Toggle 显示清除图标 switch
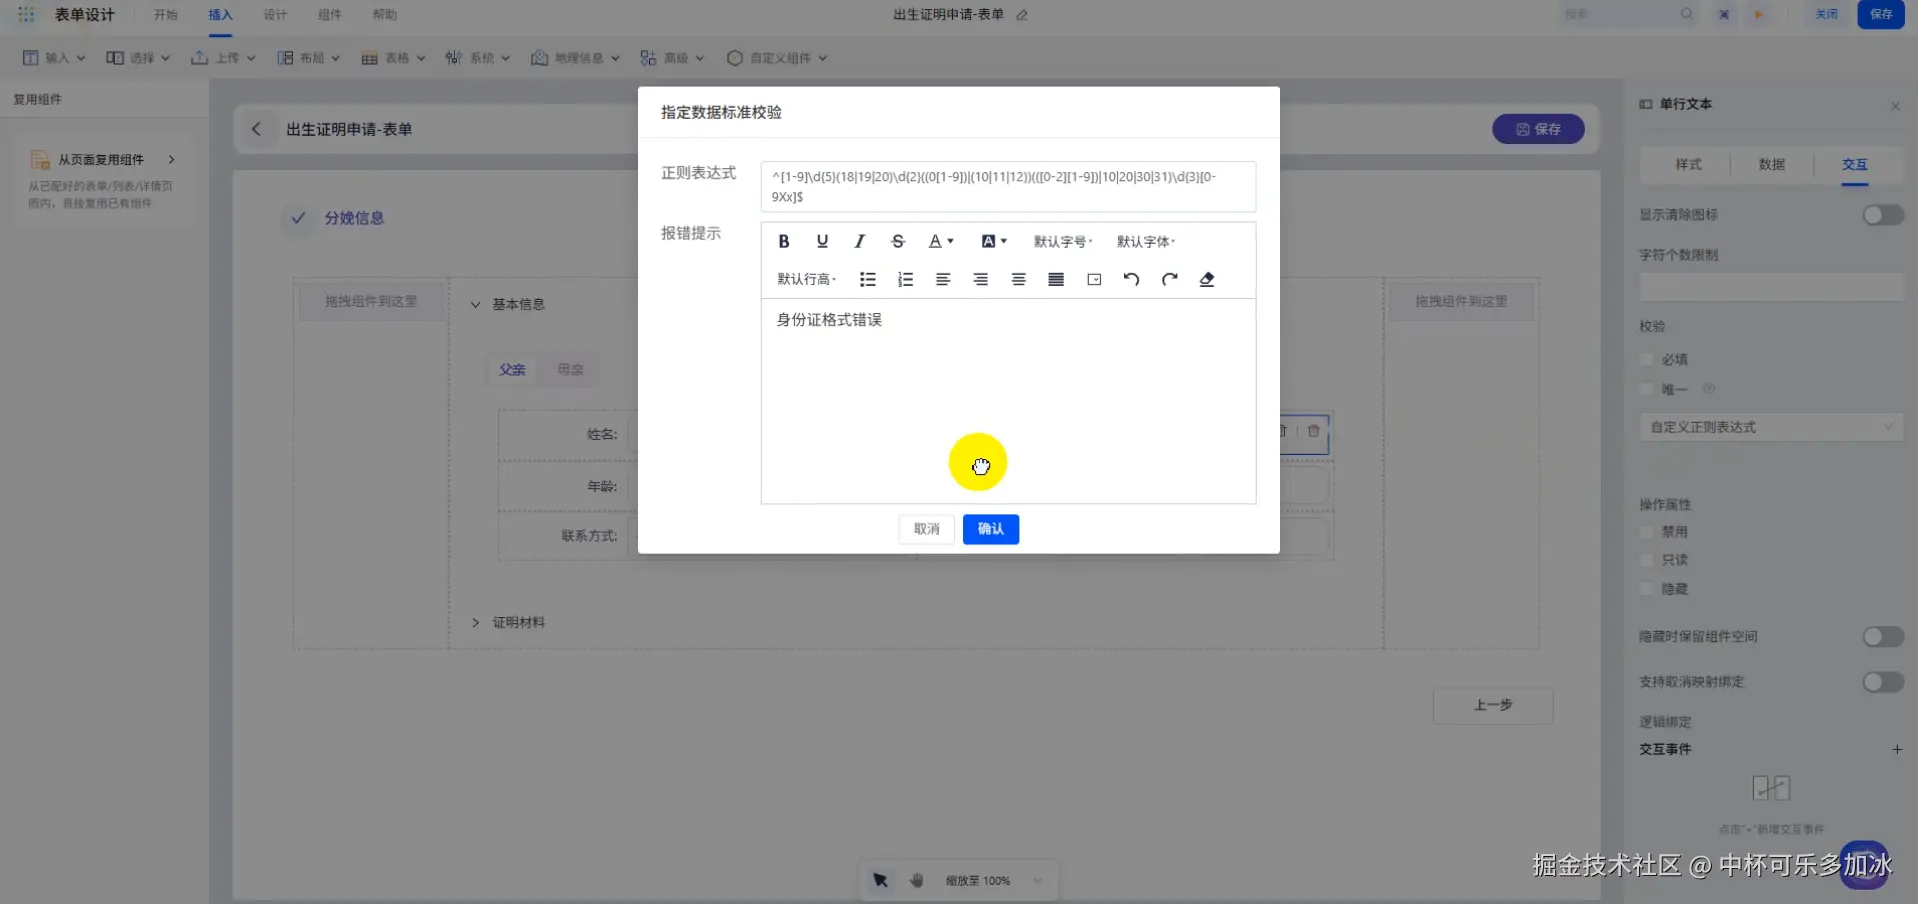 (x=1883, y=215)
